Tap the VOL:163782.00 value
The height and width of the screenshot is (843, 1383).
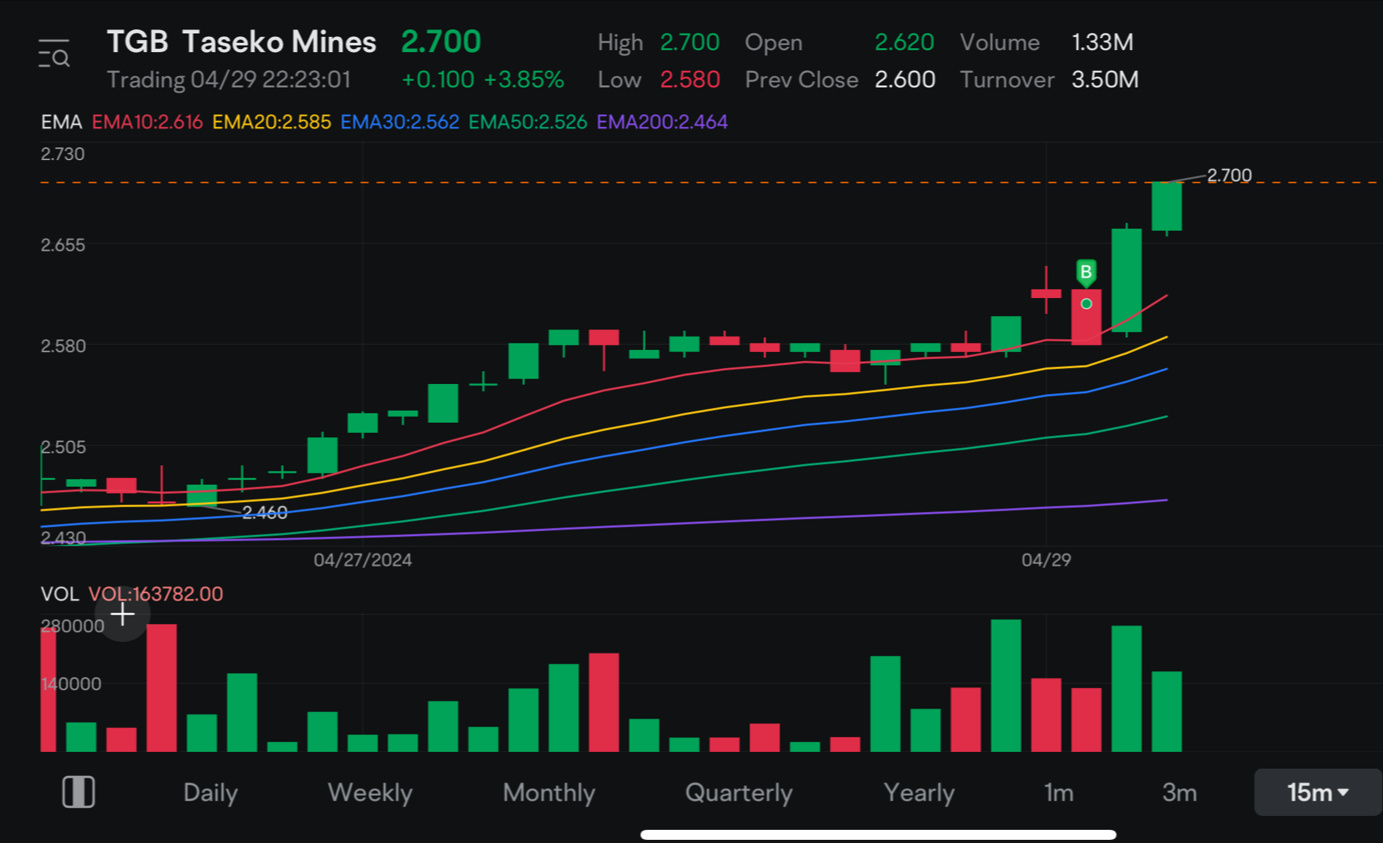point(156,594)
